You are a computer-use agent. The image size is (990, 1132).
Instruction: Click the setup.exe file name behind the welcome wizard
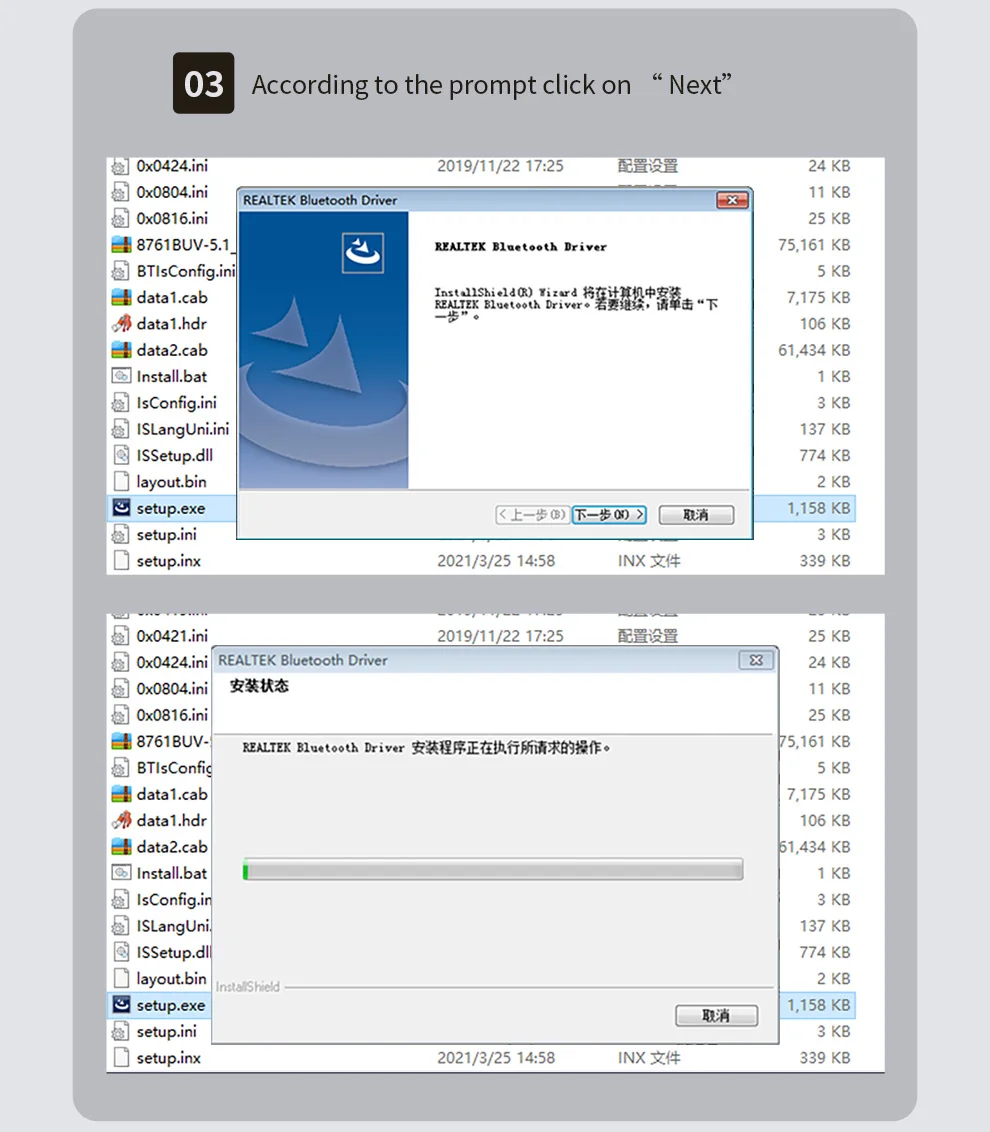170,508
